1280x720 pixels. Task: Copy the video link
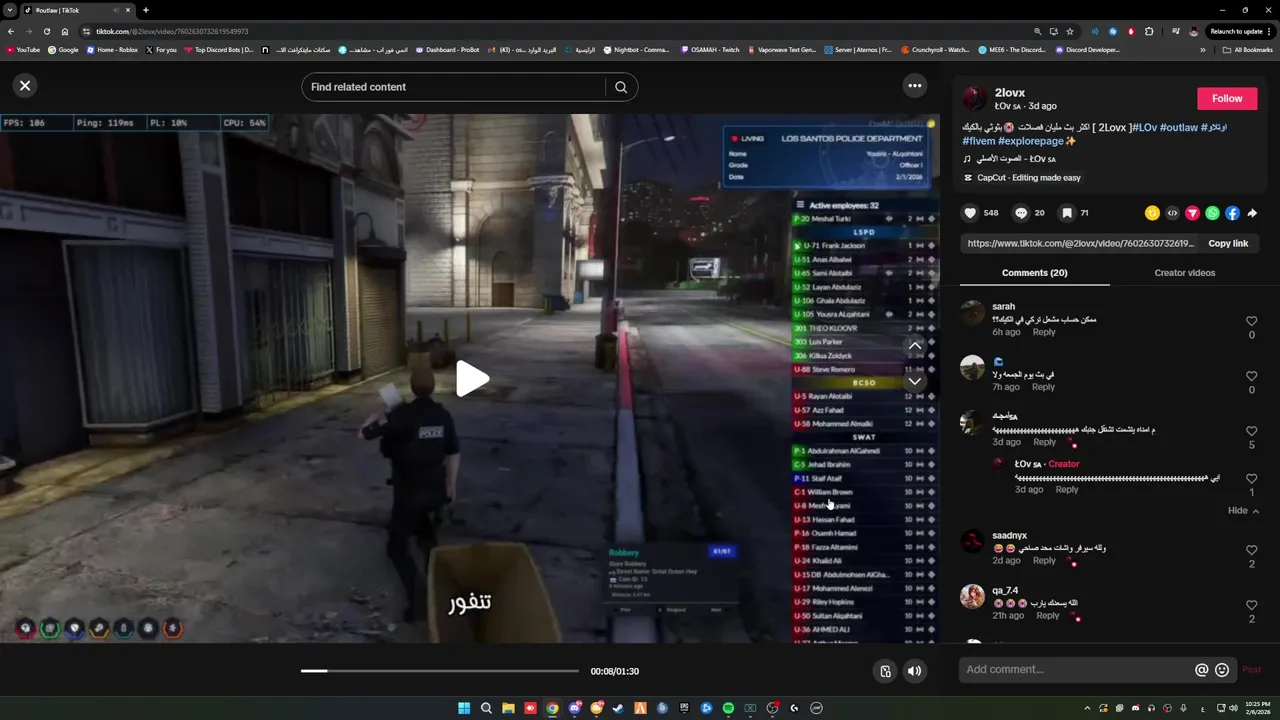(x=1228, y=243)
